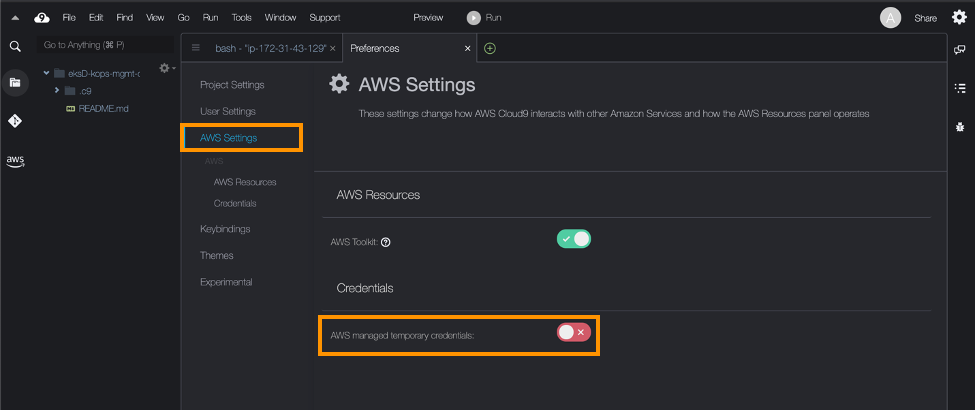Click the Share button
Viewport: 977px width, 410px height.
925,18
